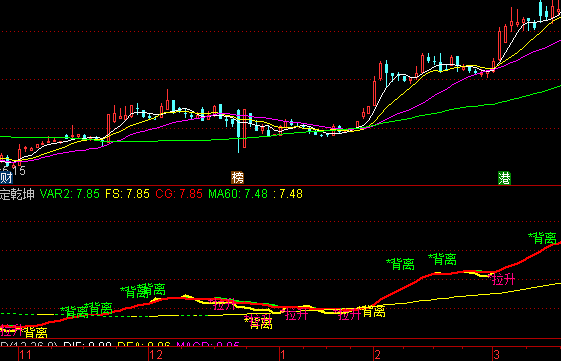Image resolution: width=561 pixels, height=361 pixels.
Task: Select the month 12 timeline marker
Action: (x=156, y=355)
